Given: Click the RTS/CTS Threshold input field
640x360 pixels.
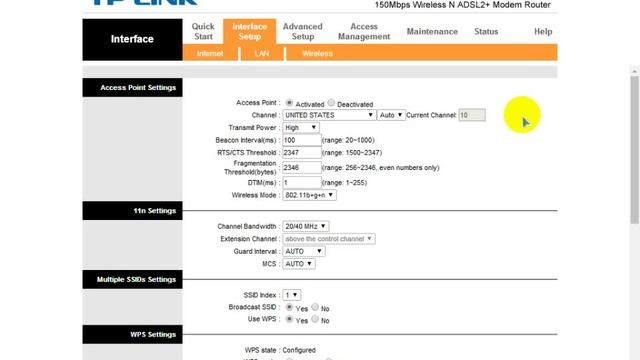Looking at the screenshot, I should tap(302, 153).
